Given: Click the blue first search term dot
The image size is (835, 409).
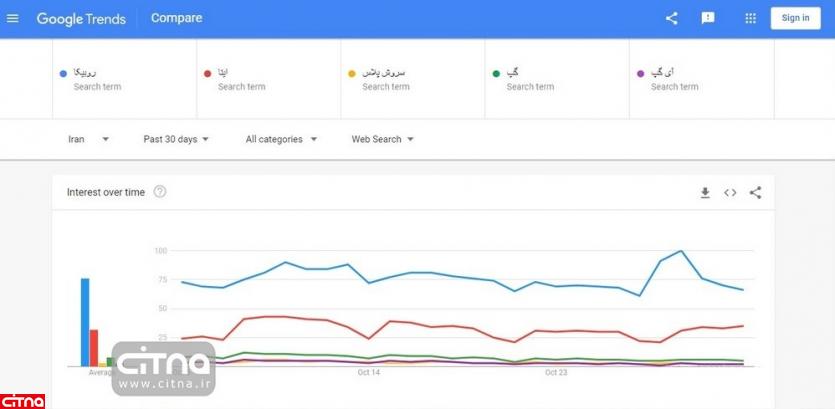Looking at the screenshot, I should click(x=63, y=73).
